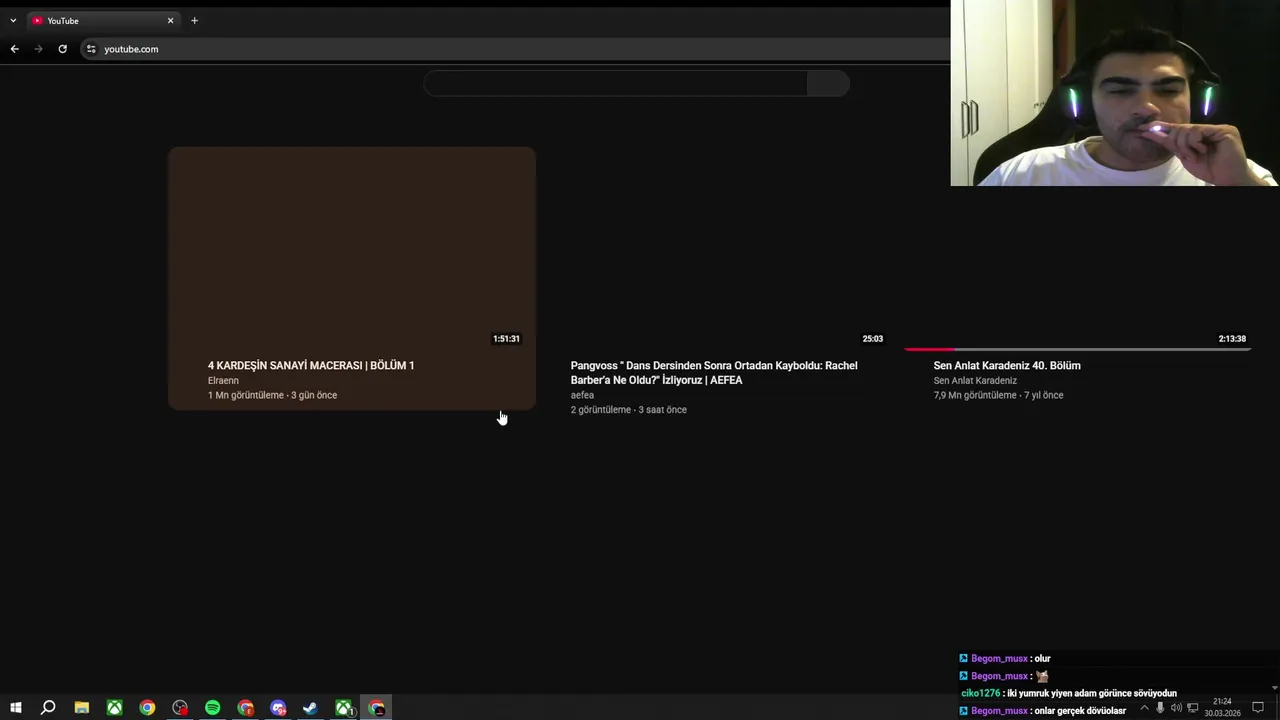Open the Steam taskbar icon
The height and width of the screenshot is (720, 1280).
tap(311, 708)
